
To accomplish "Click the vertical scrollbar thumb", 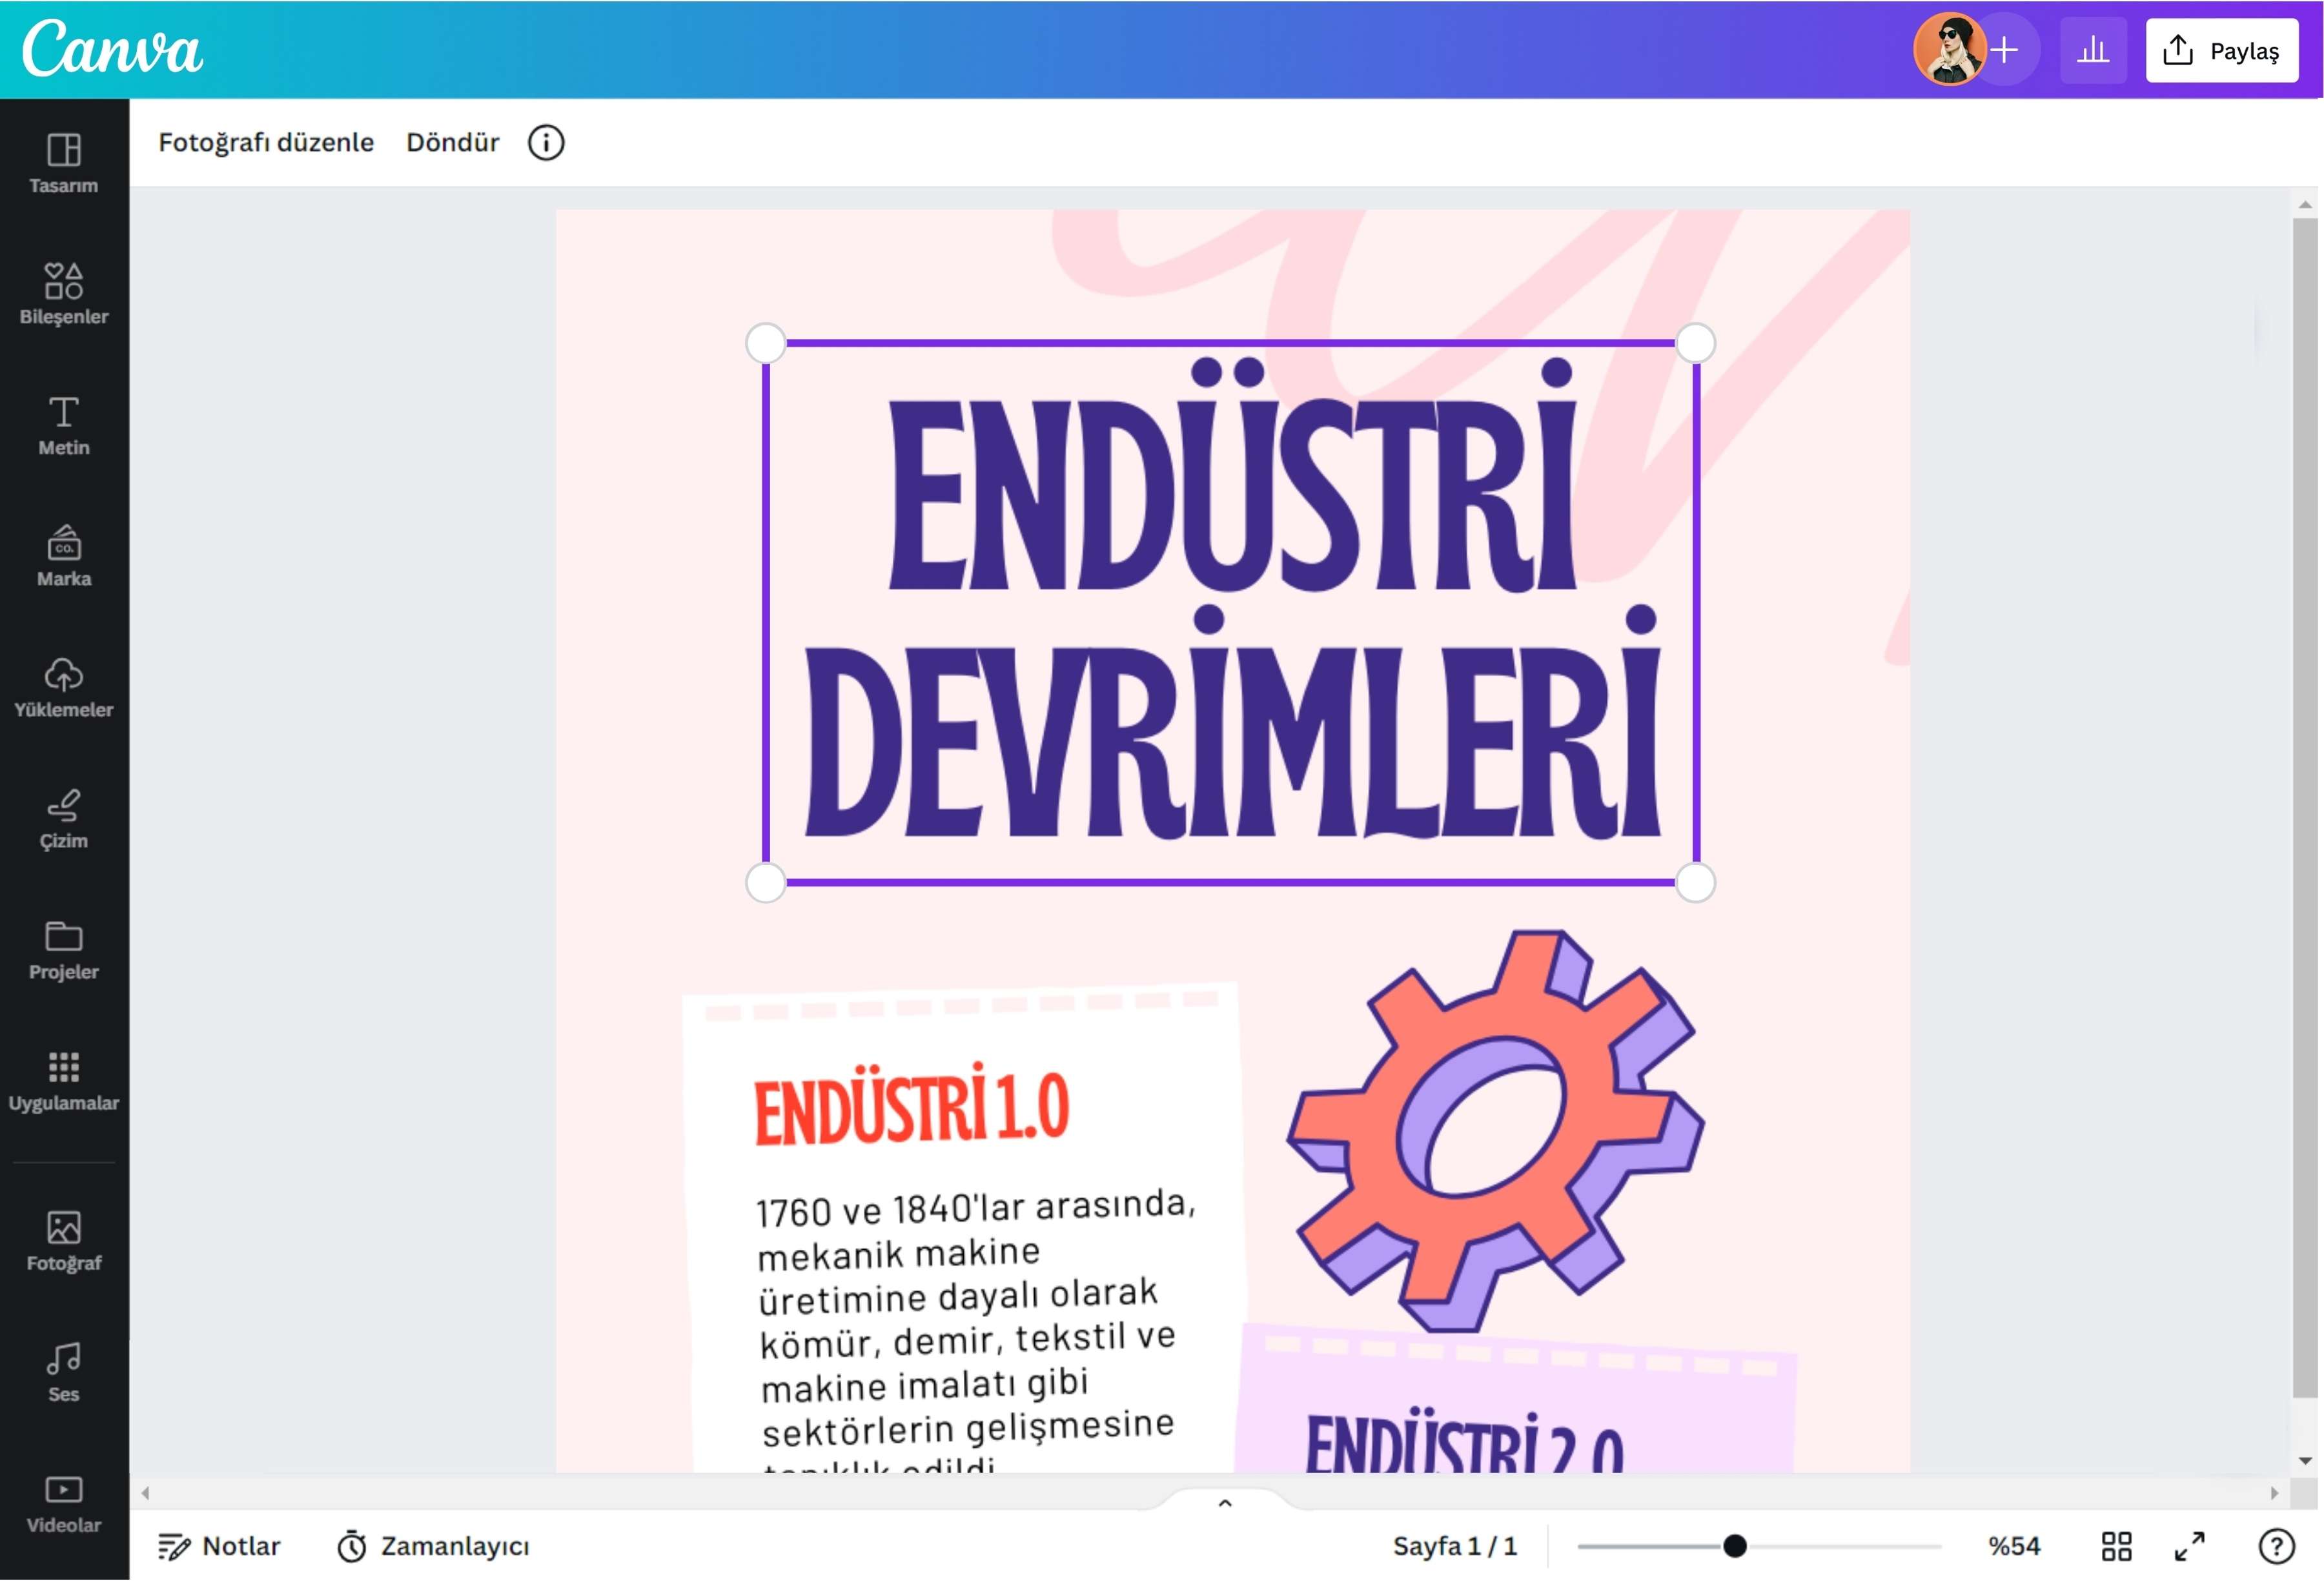I will point(2305,808).
